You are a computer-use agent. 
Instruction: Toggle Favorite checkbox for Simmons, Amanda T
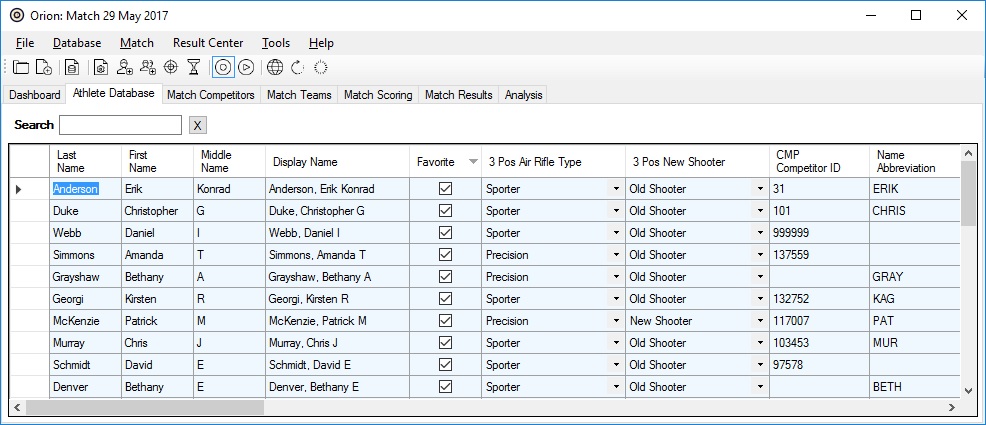click(445, 255)
